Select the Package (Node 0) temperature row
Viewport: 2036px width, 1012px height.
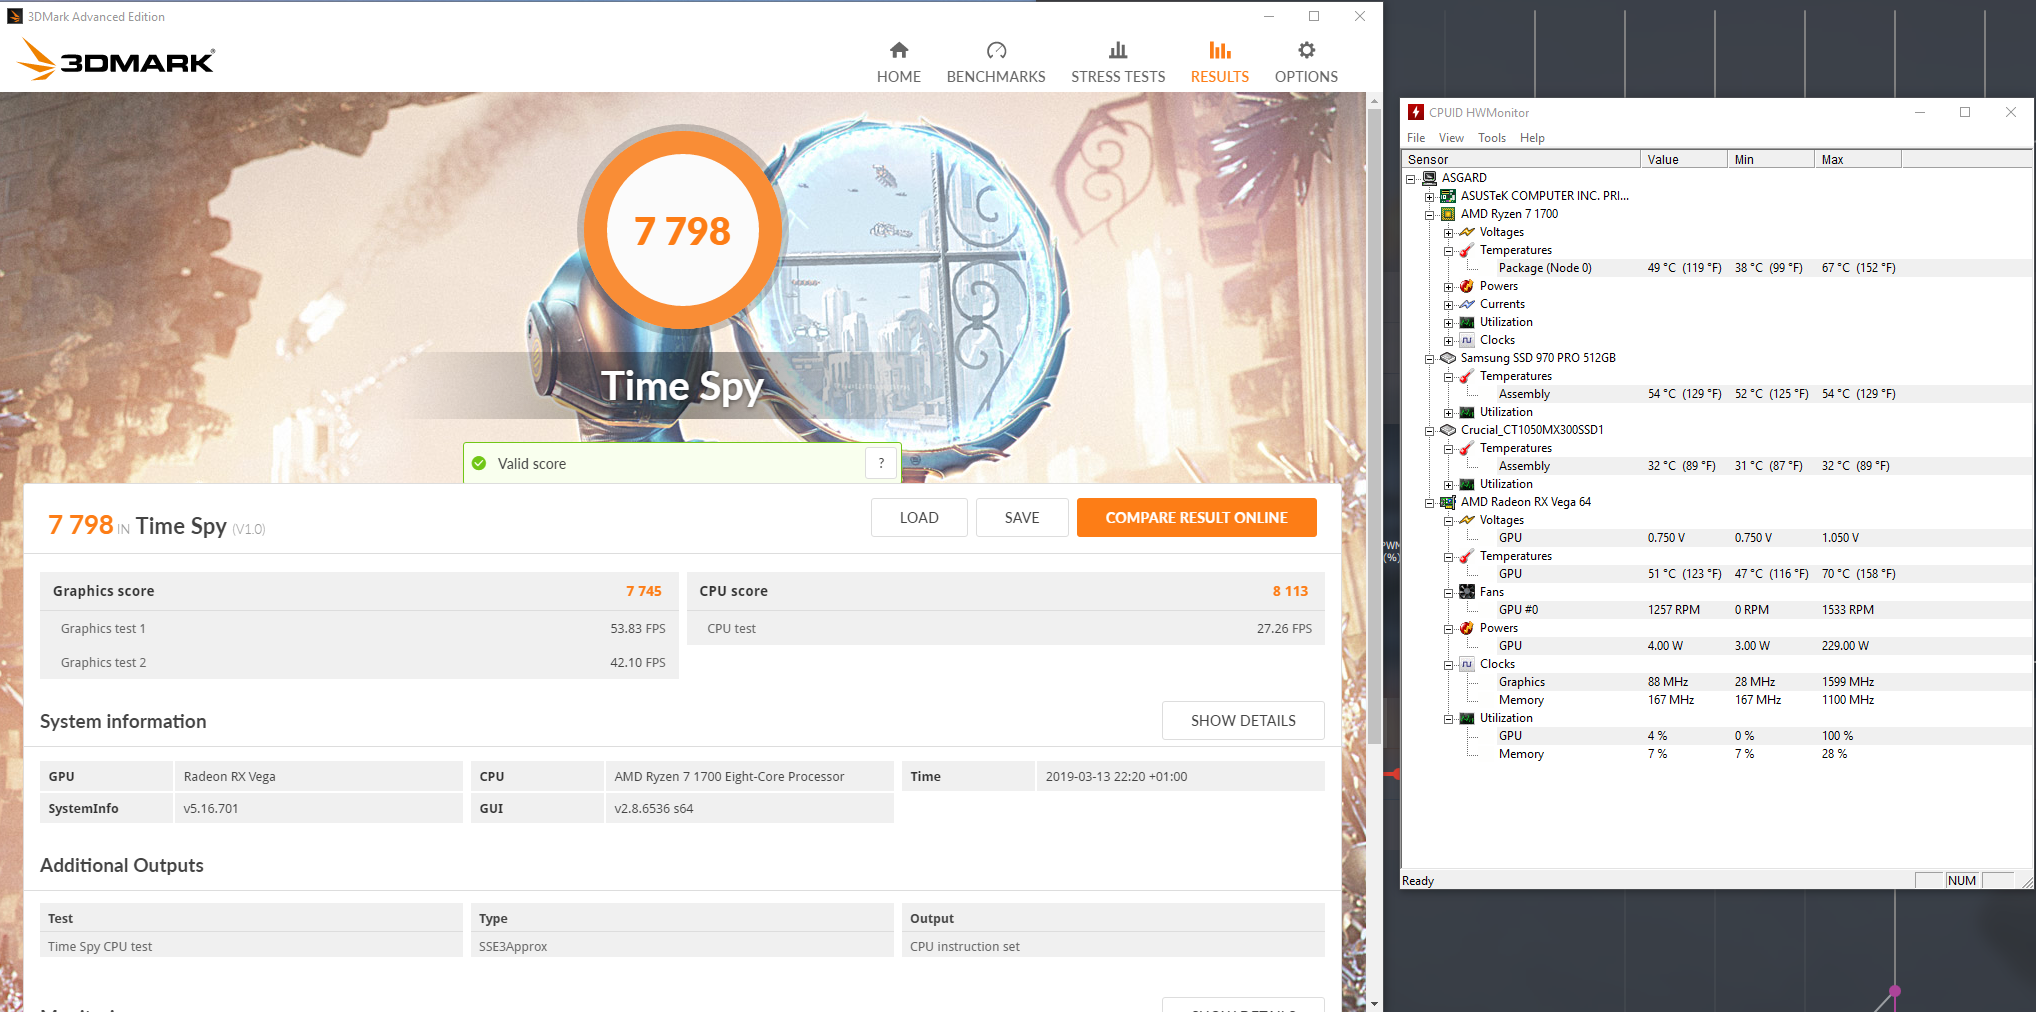[1716, 268]
